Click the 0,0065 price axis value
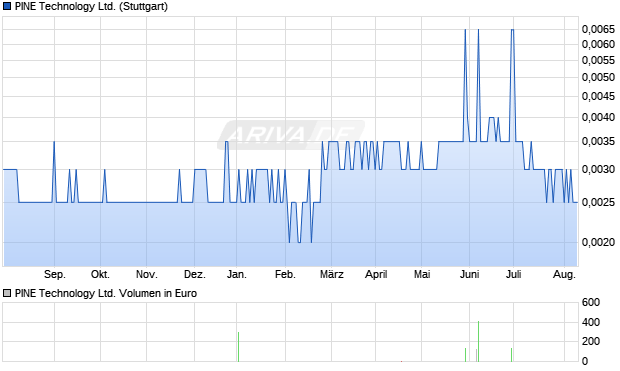The width and height of the screenshot is (620, 371). point(598,29)
